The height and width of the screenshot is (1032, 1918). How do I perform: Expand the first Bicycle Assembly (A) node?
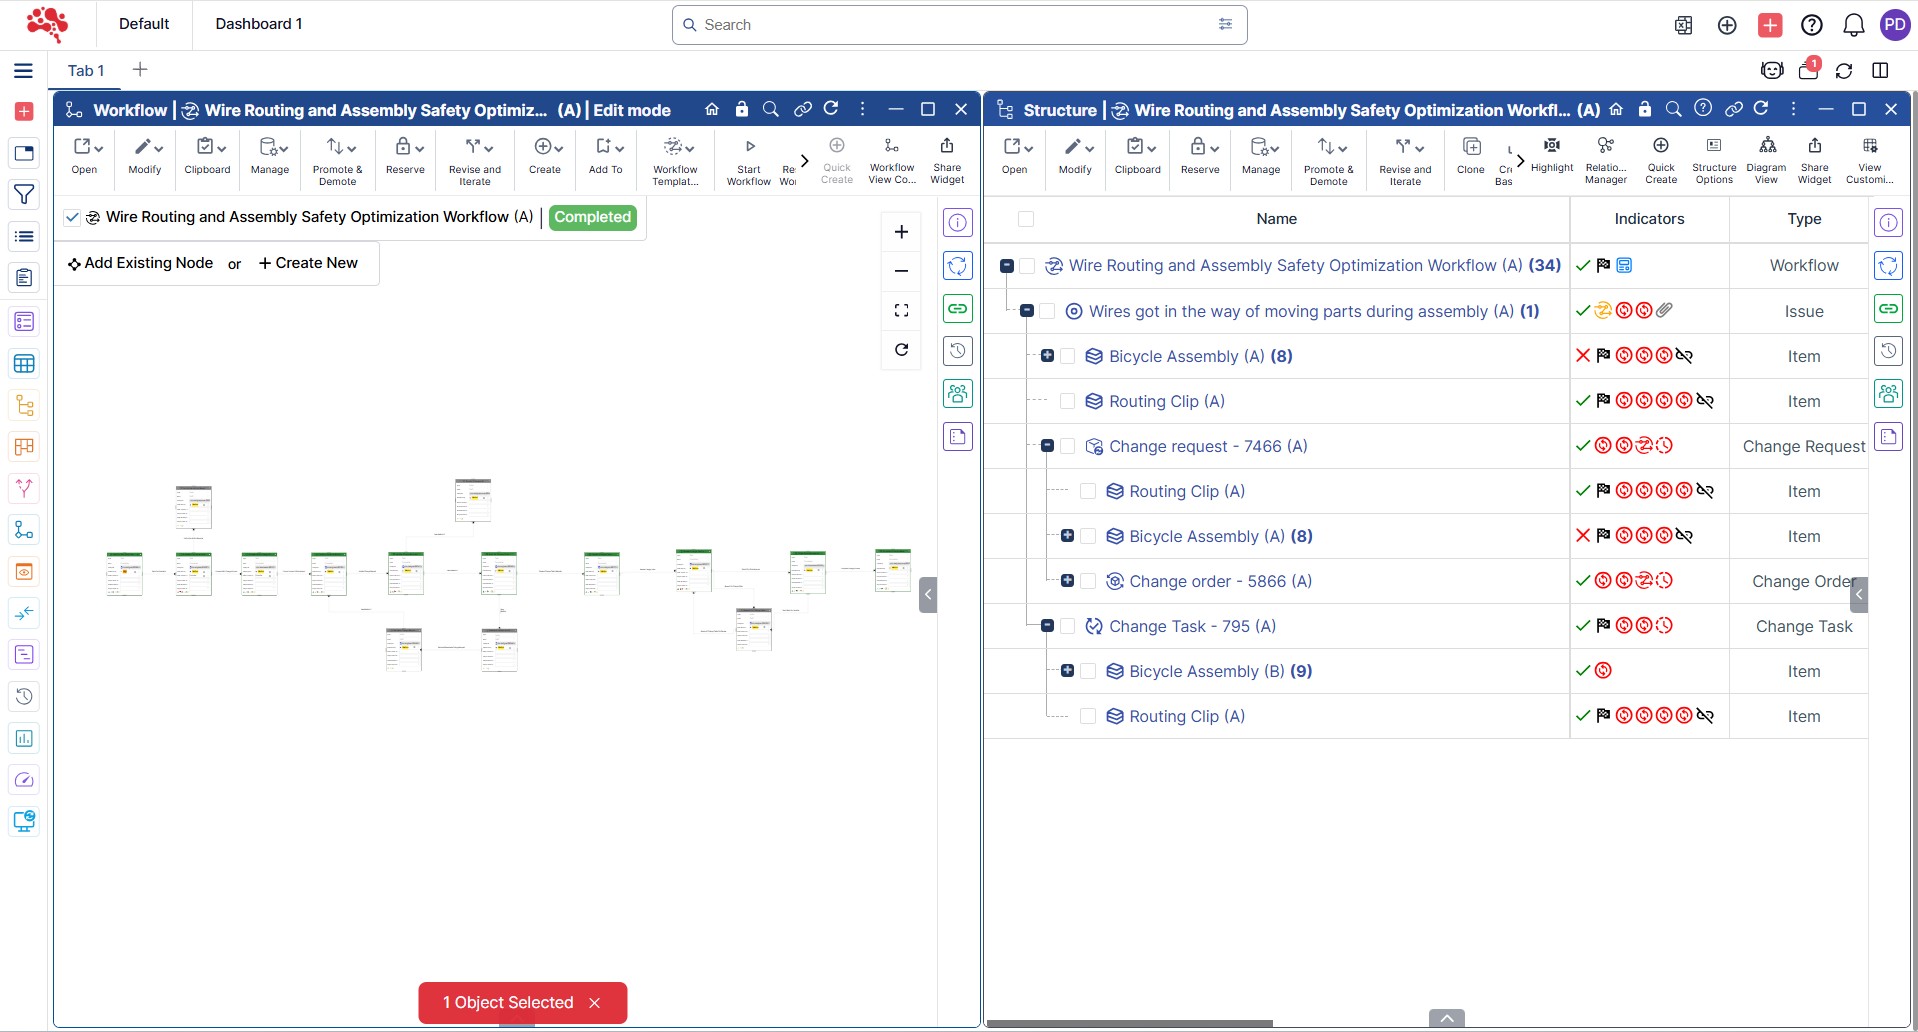(x=1047, y=356)
